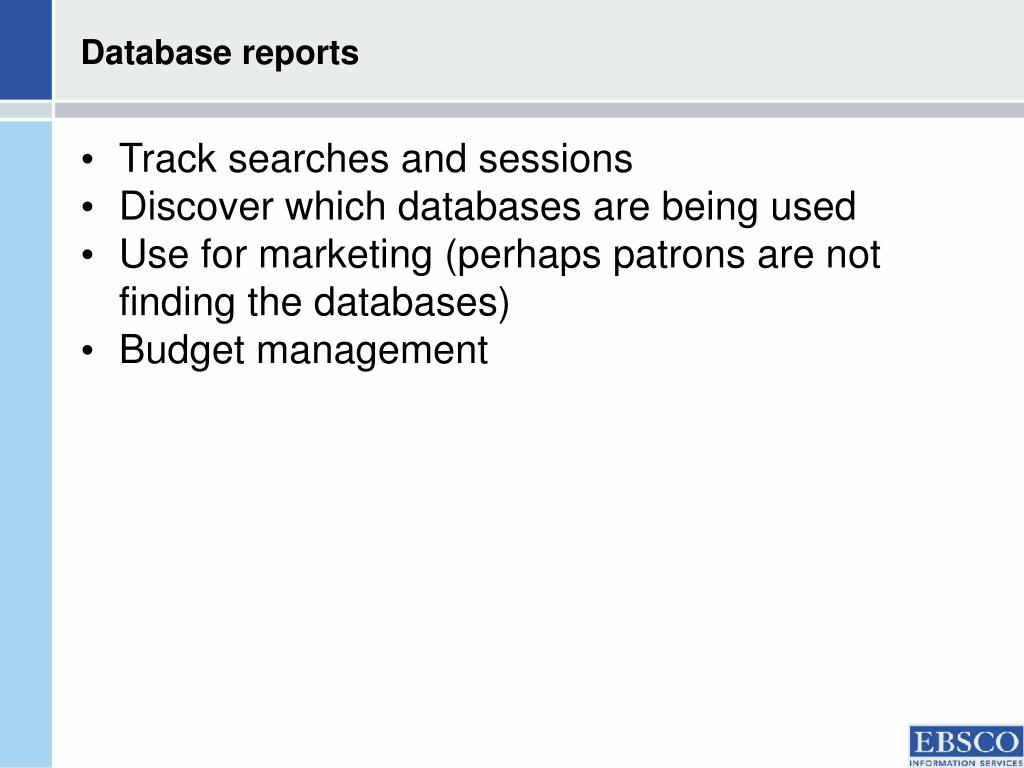The height and width of the screenshot is (768, 1024).
Task: Click the gray divider bar below title
Action: click(x=539, y=110)
